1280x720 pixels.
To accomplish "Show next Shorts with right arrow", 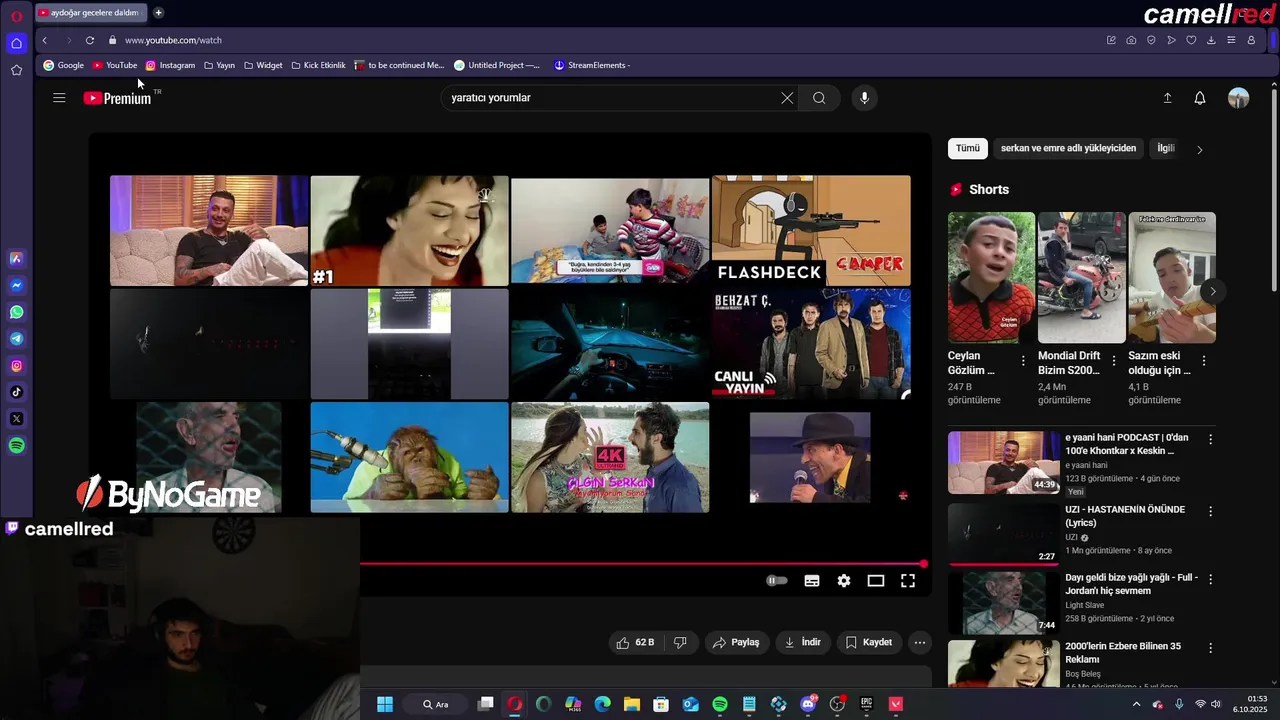I will [1212, 292].
